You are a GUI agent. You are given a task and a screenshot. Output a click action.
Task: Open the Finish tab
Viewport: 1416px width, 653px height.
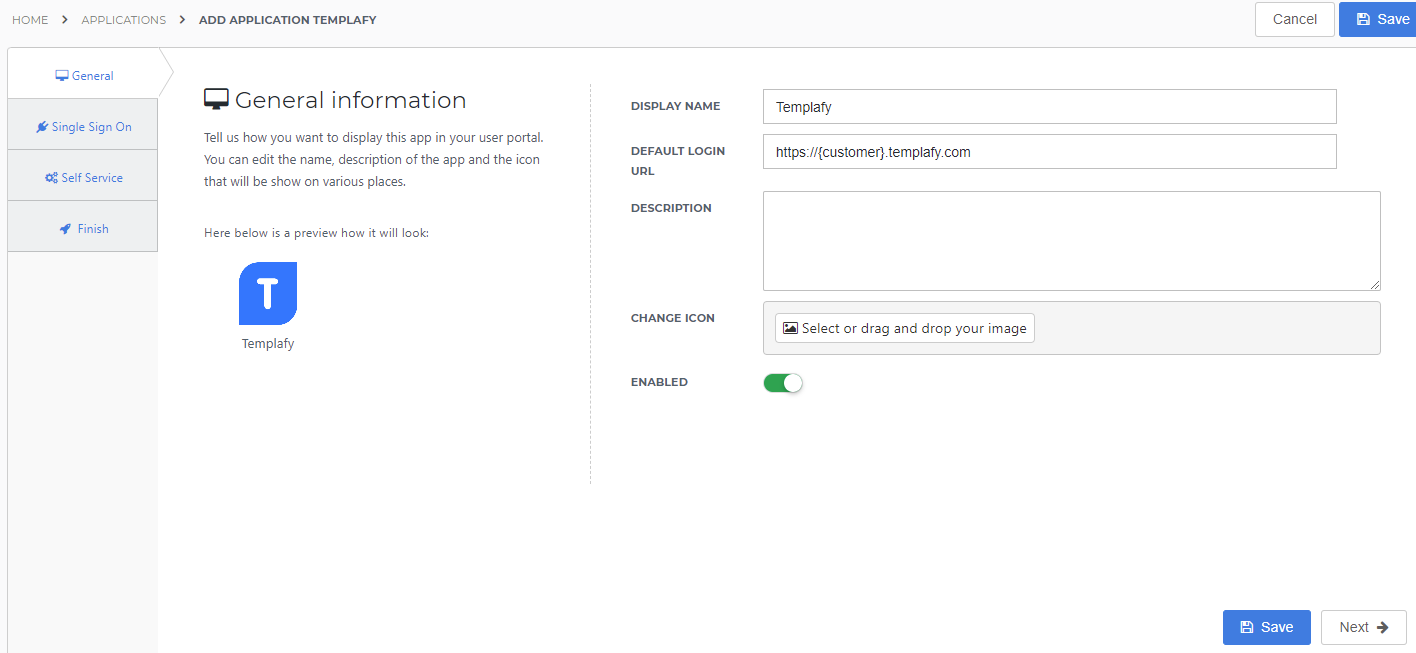(83, 229)
